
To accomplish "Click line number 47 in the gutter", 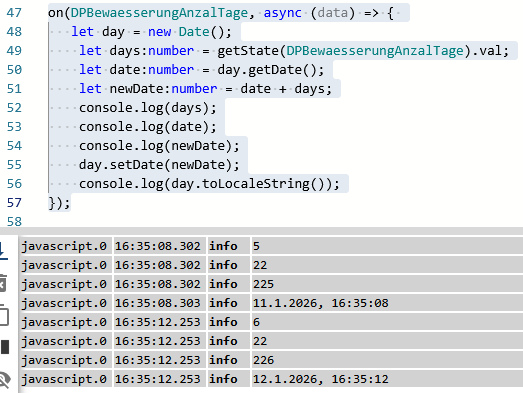I will click(x=14, y=13).
